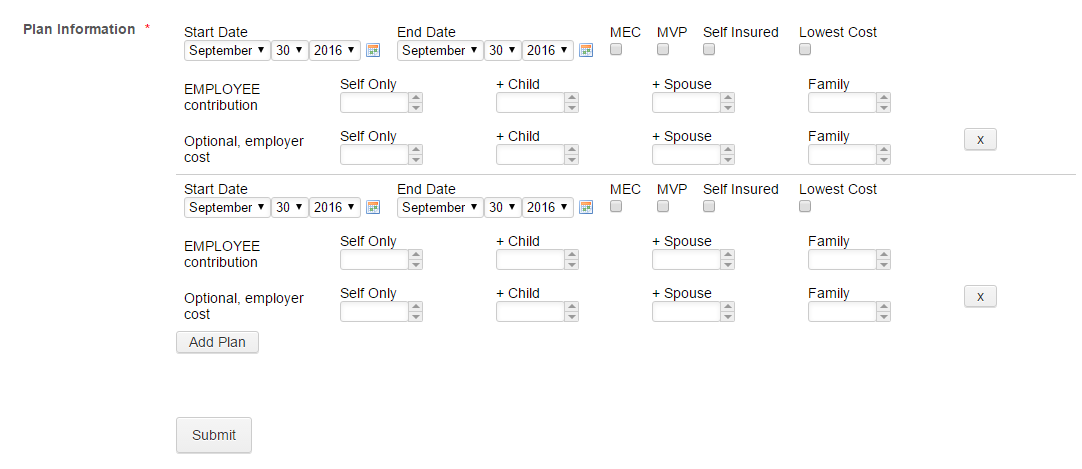Expand first plan End Date year dropdown
Screen dimensions: 1082x469
(548, 50)
